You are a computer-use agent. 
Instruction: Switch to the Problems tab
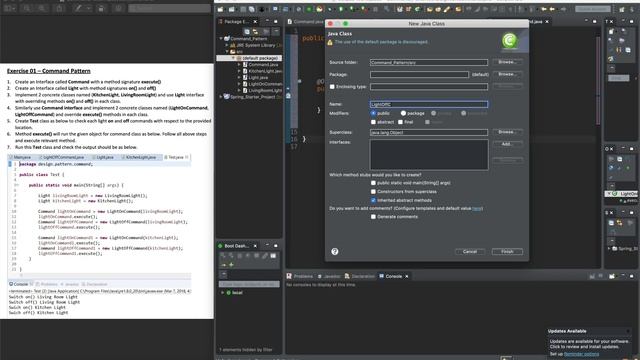(300, 276)
